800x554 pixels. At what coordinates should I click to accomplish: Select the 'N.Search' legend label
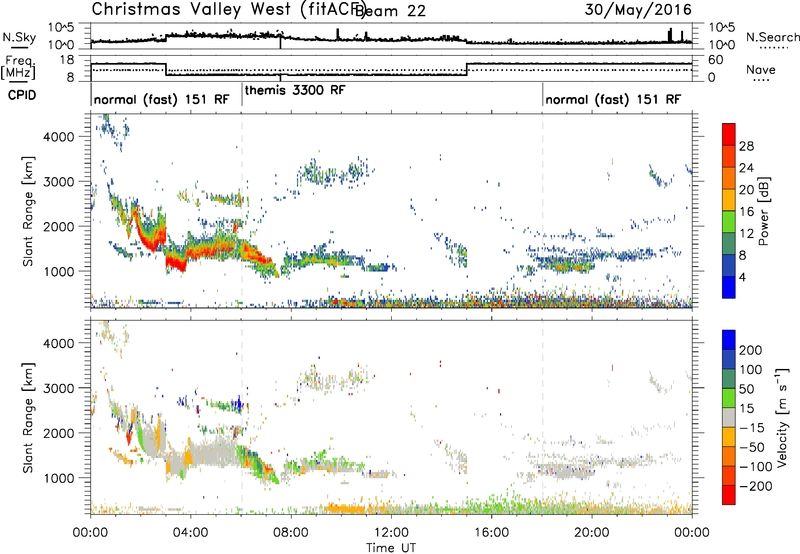coord(772,37)
